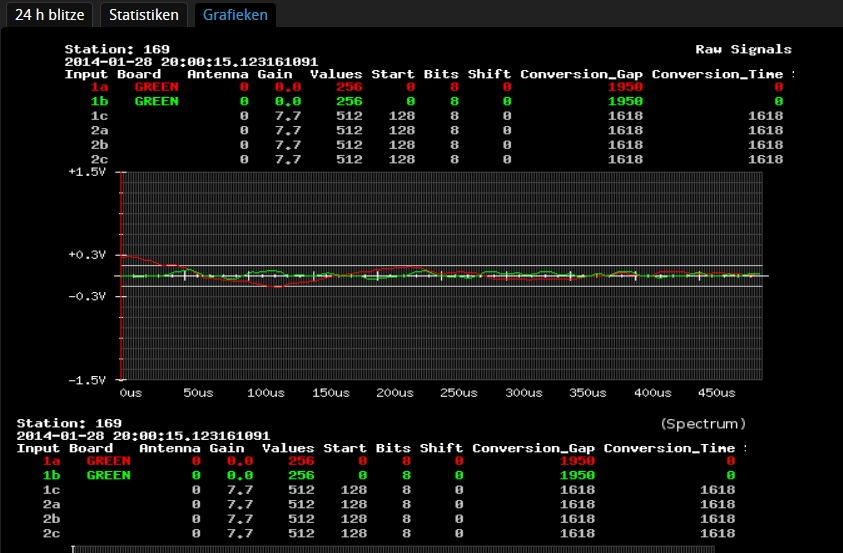Click input 2c row in upper table
843x553 pixels.
(100, 159)
